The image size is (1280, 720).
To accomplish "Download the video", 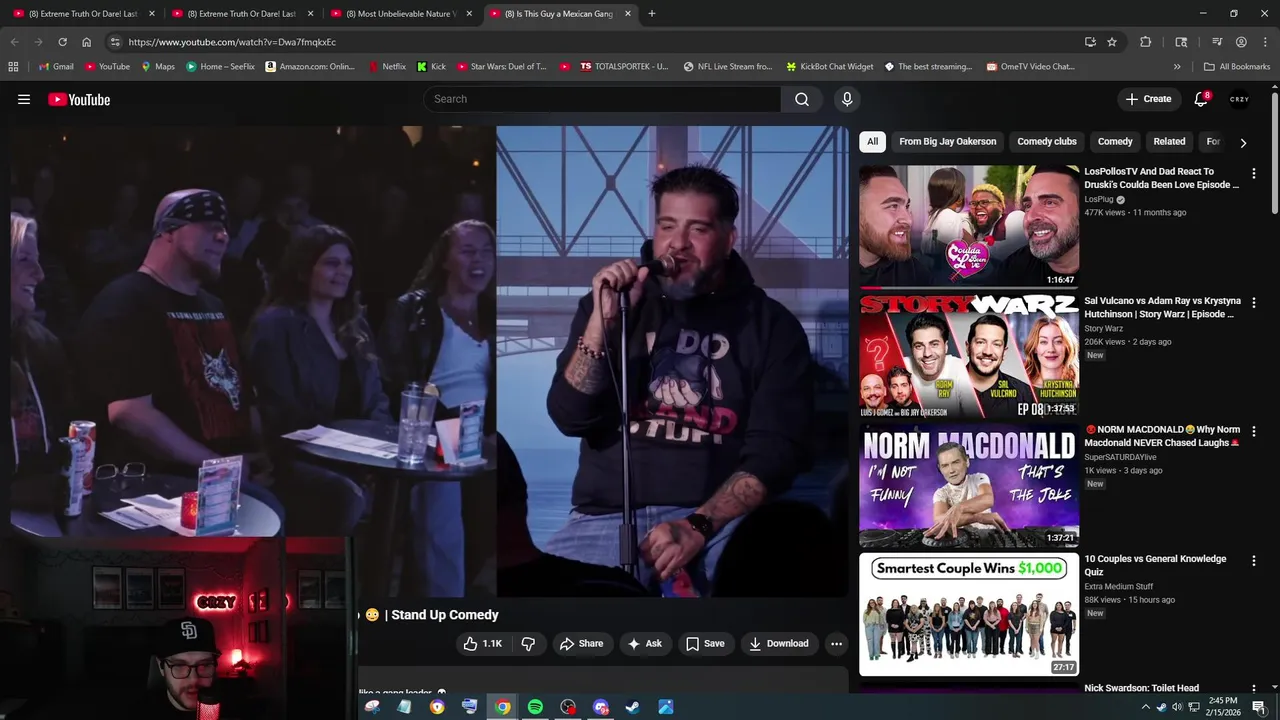I will tap(778, 644).
